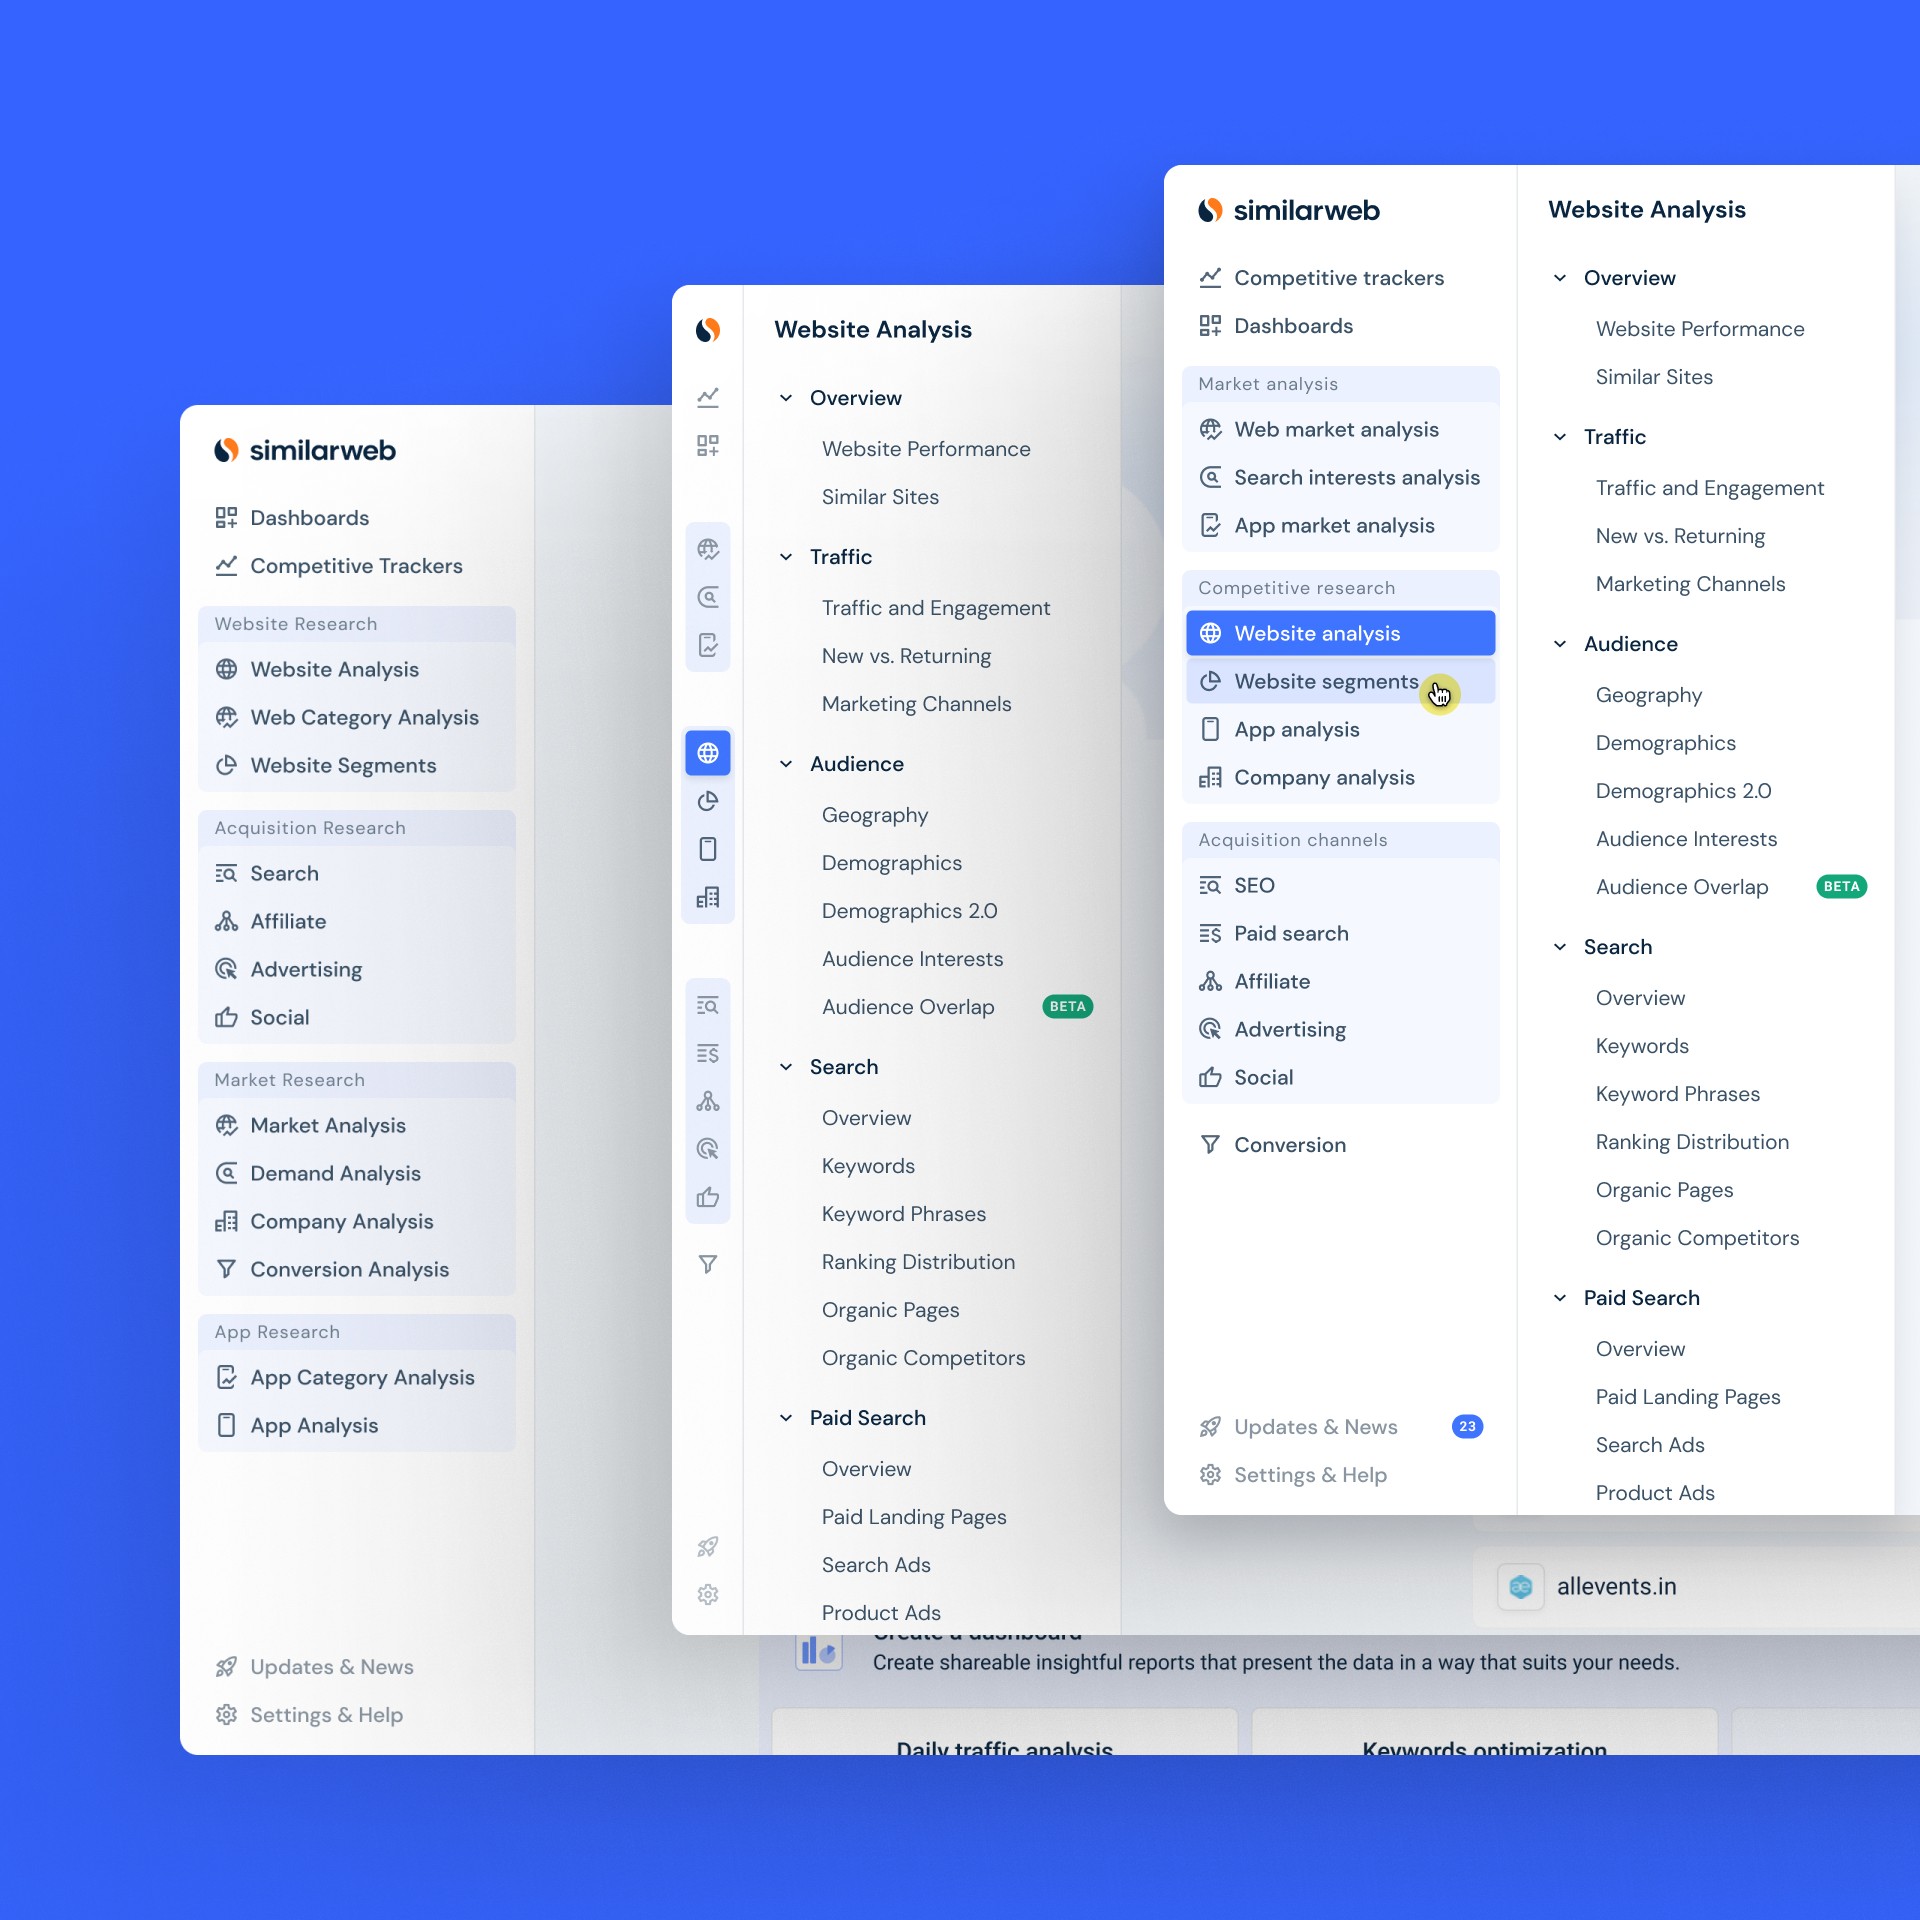Screen dimensions: 1920x1920
Task: Click the phone App analysis icon in collapsed sidebar
Action: coord(708,849)
